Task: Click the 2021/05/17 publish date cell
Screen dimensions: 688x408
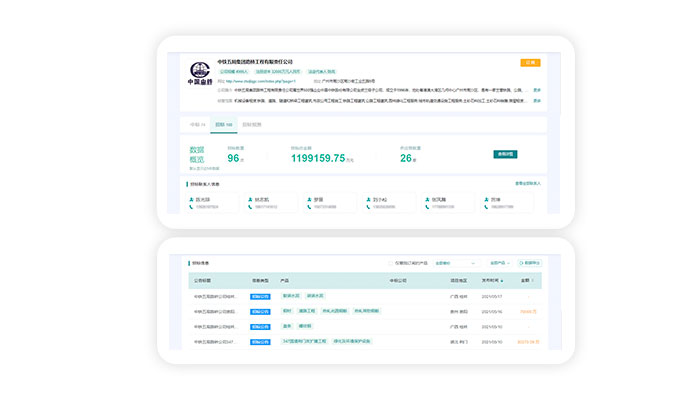Action: point(492,297)
